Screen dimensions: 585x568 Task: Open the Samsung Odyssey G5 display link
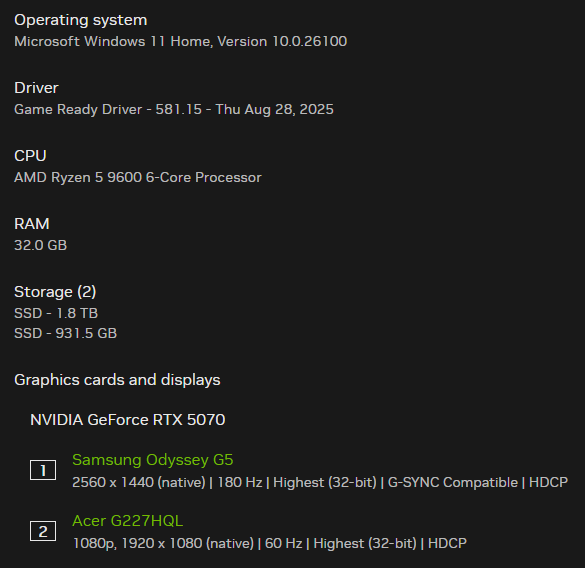153,460
